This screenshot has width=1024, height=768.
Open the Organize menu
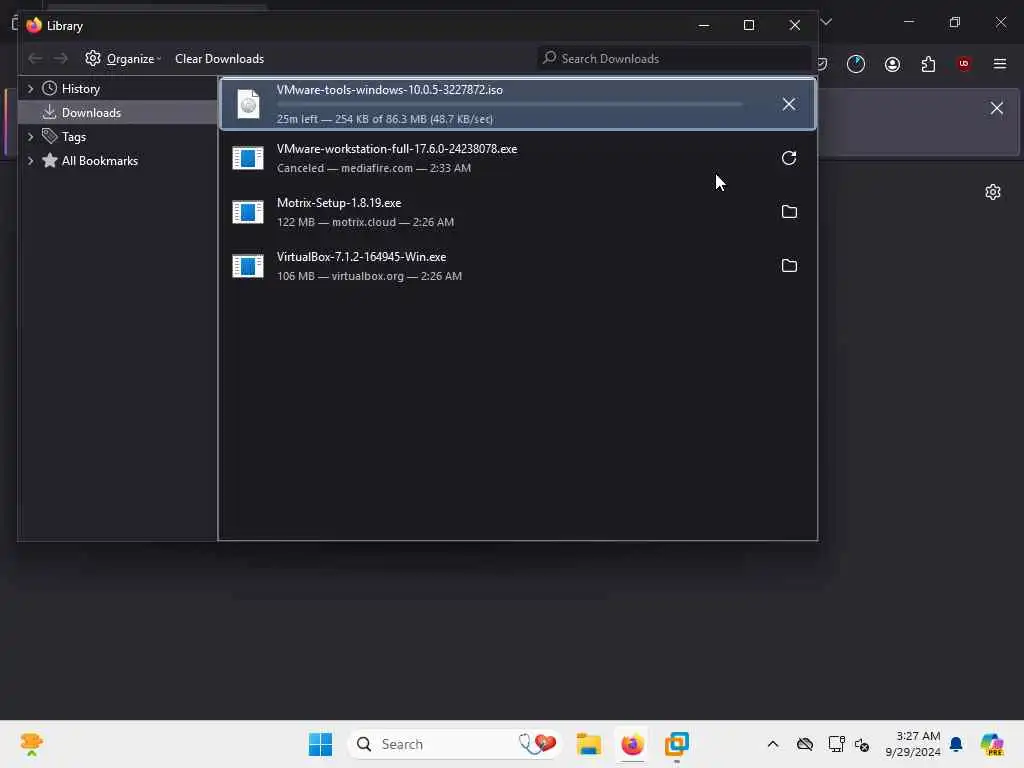tap(123, 59)
